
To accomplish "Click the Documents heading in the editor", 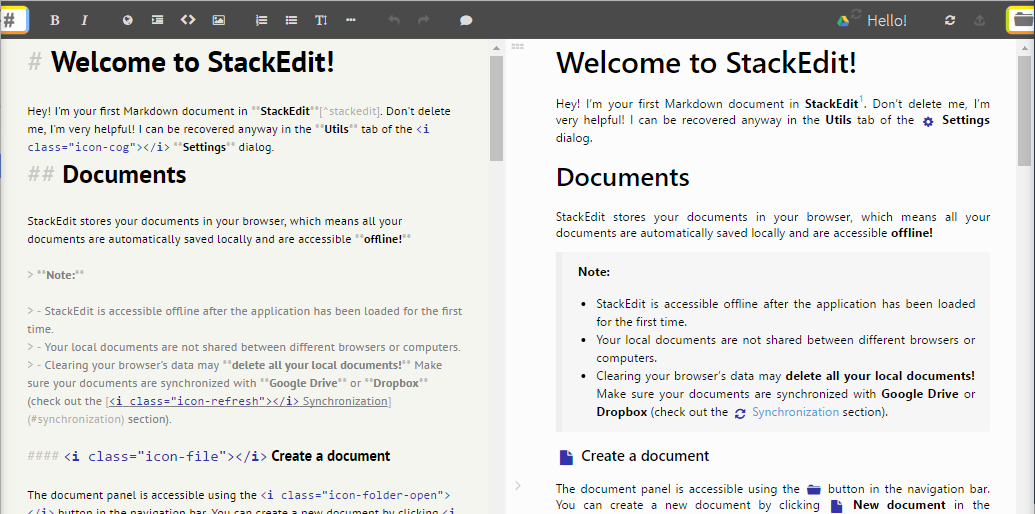I will tap(124, 174).
